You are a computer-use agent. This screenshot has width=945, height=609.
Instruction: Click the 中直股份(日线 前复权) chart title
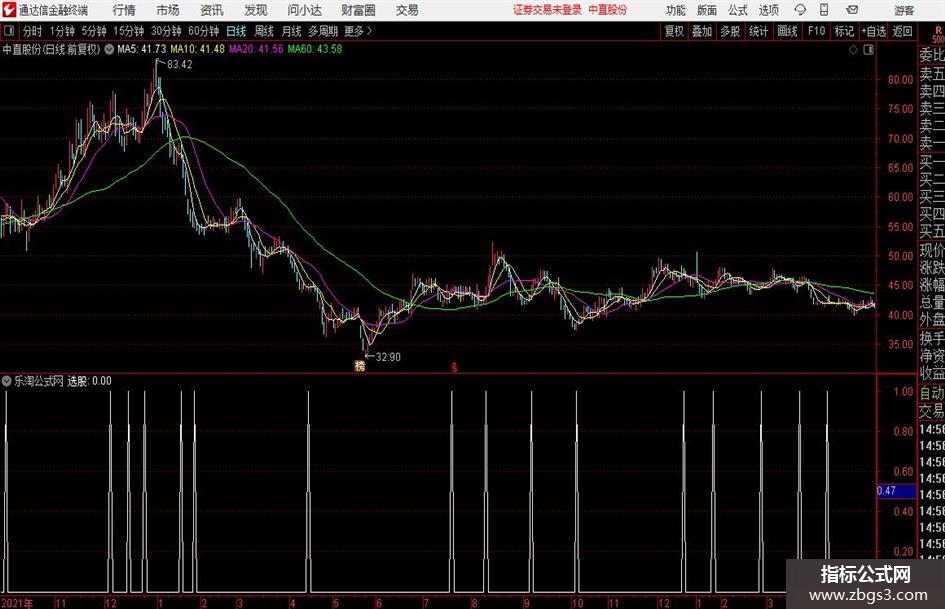point(51,49)
